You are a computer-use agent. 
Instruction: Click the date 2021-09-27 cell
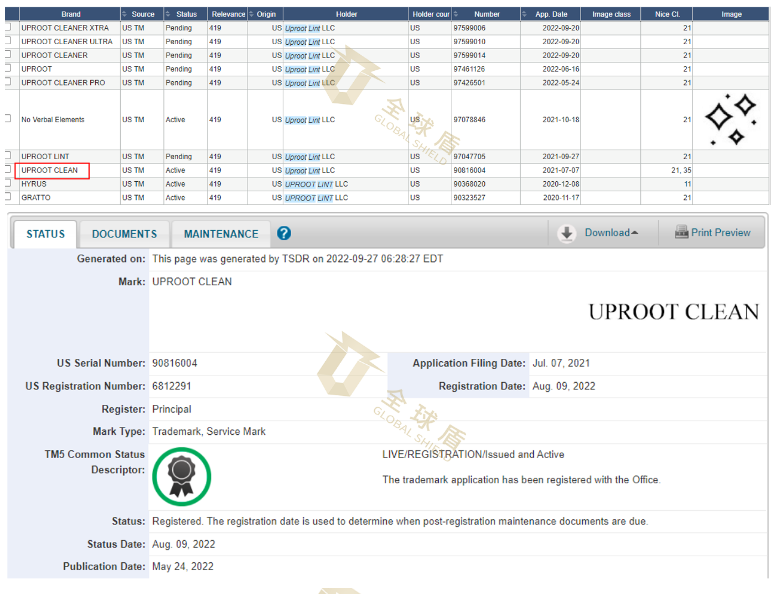(560, 156)
